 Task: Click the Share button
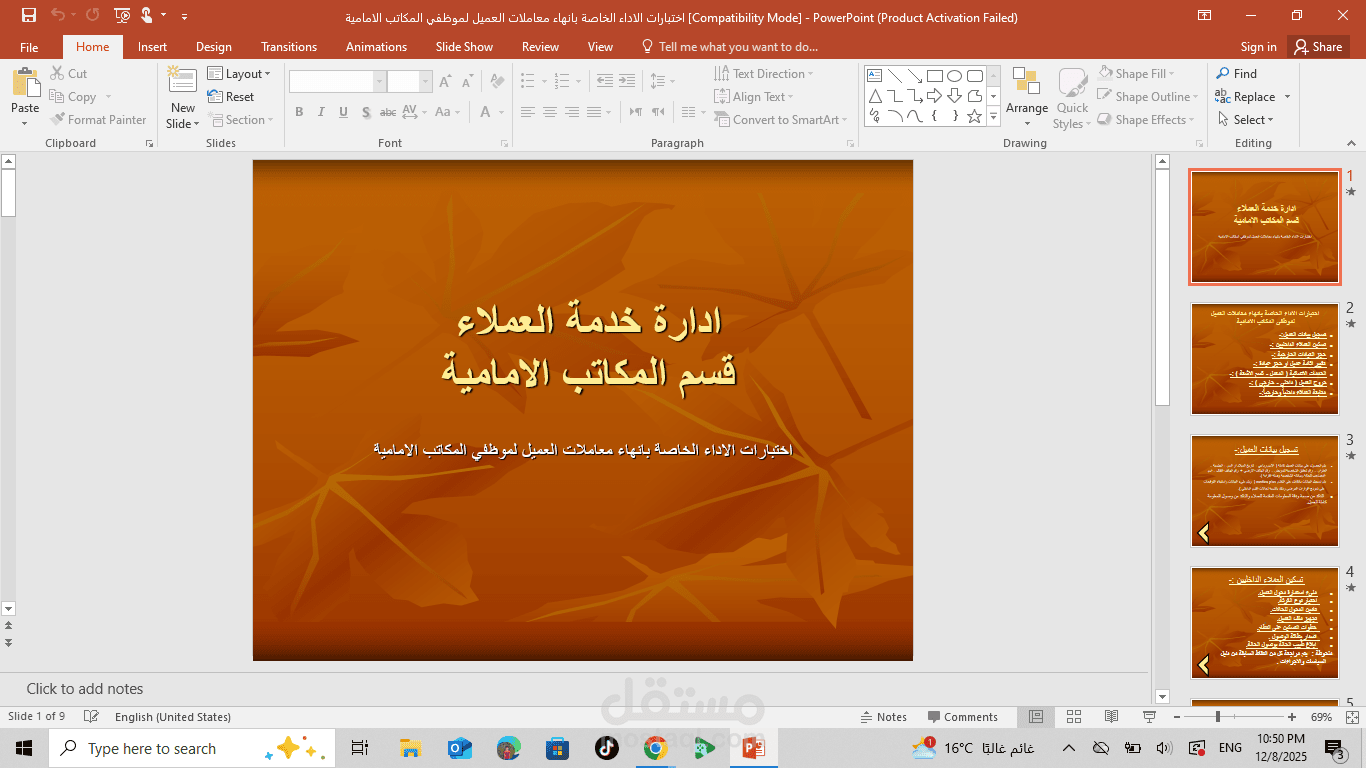[1317, 47]
